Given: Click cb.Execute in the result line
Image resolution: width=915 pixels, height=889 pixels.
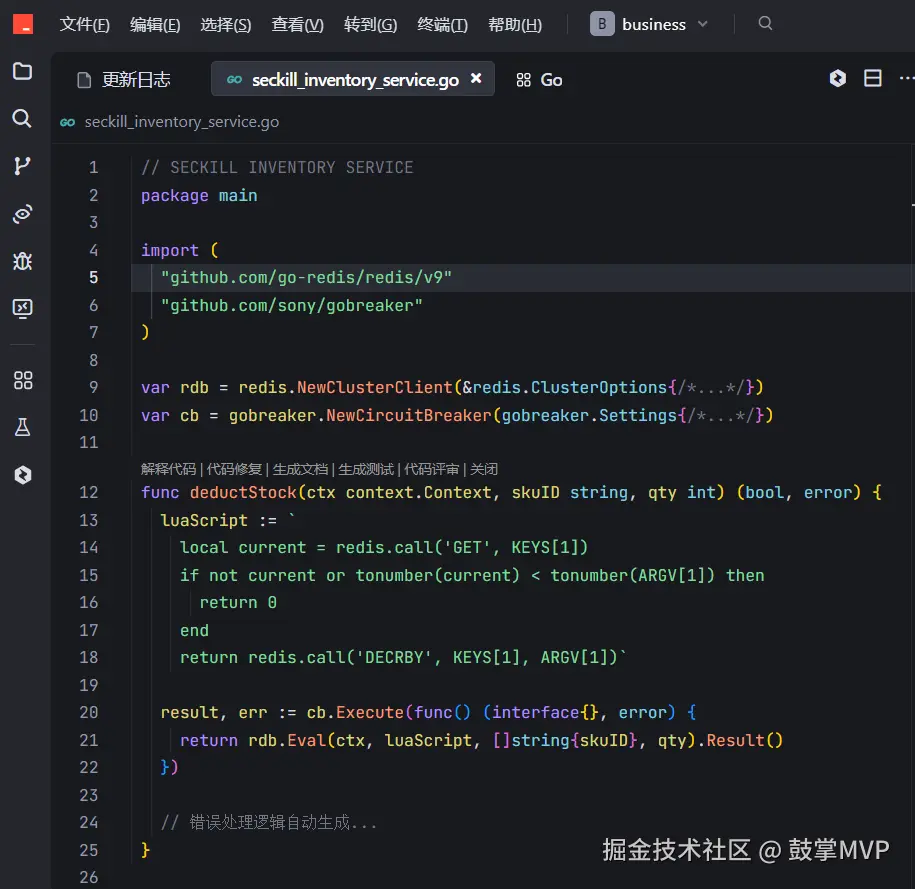Looking at the screenshot, I should (355, 713).
